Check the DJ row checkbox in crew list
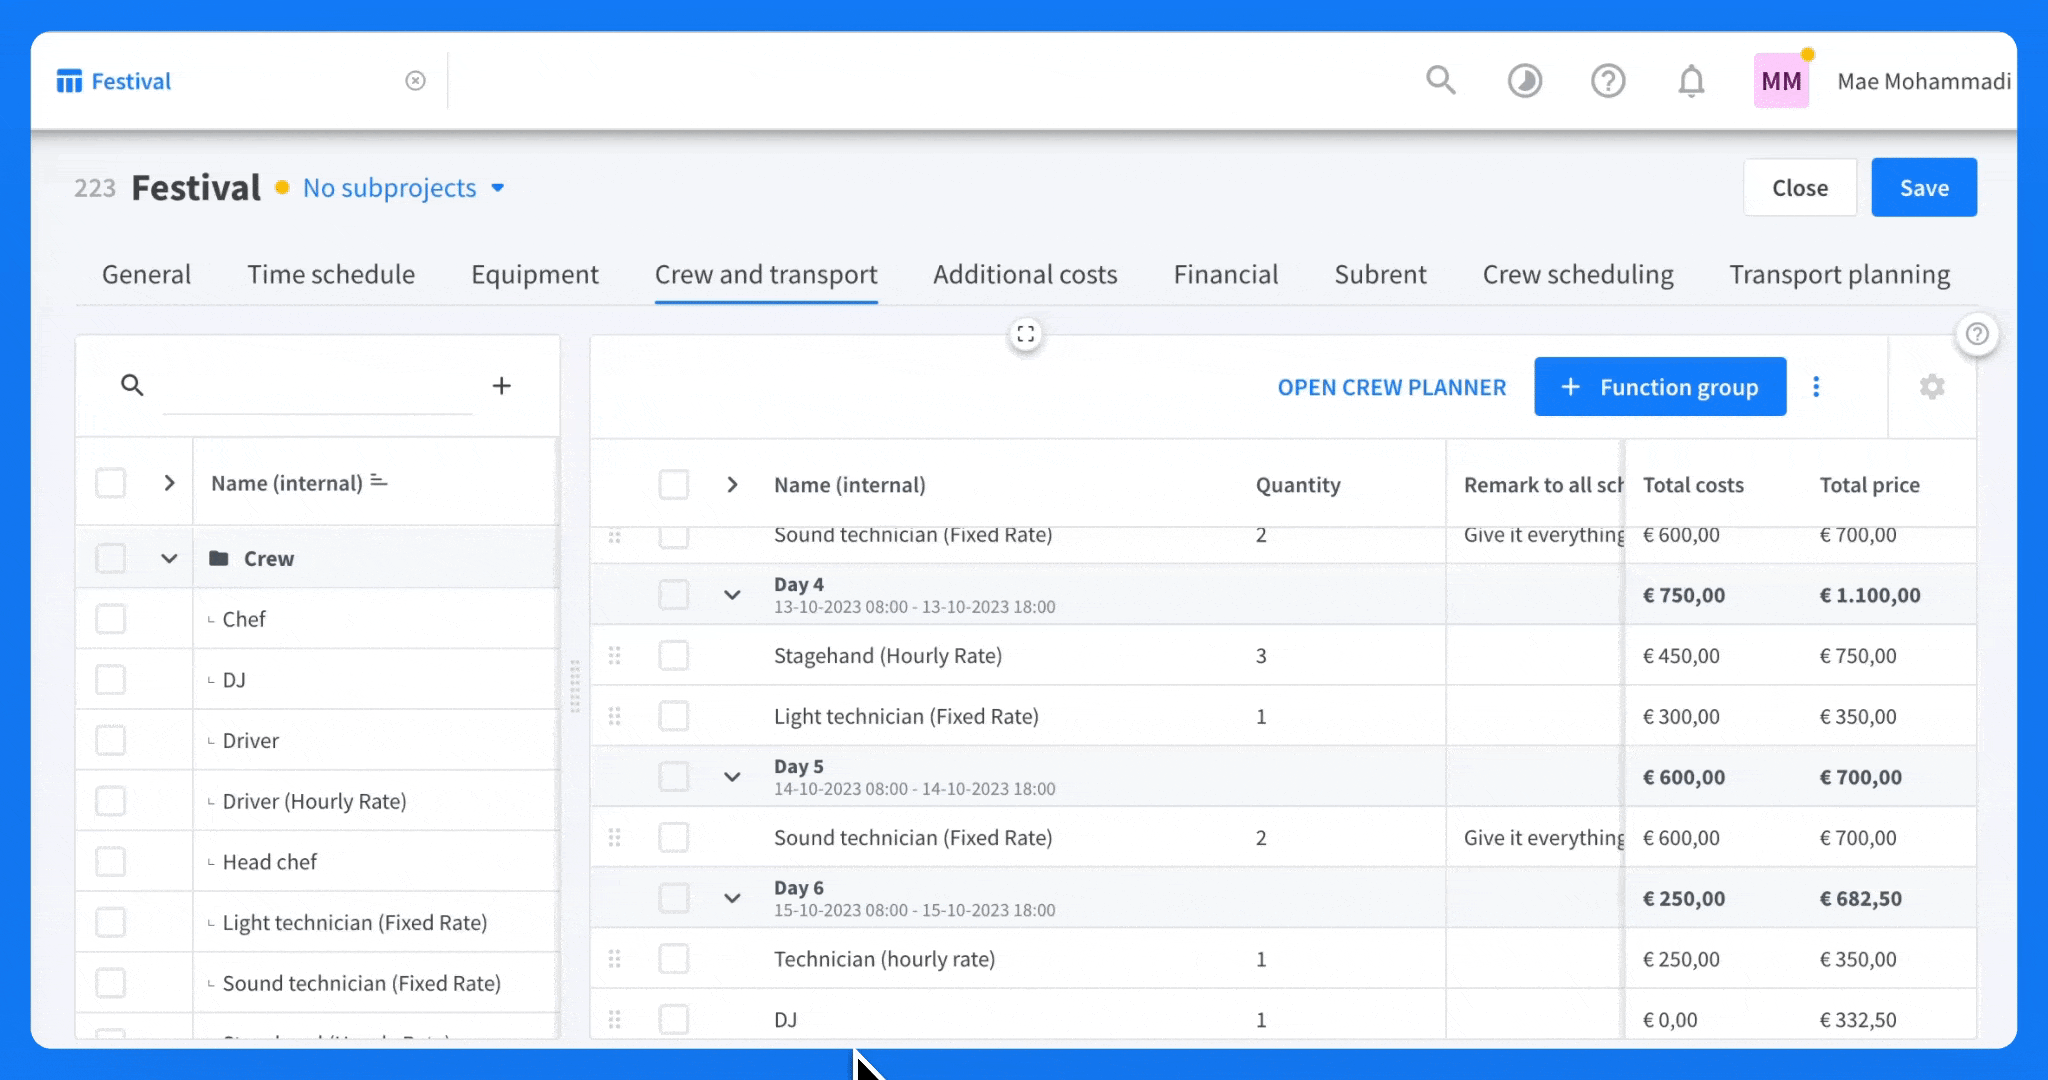This screenshot has width=2048, height=1080. [110, 680]
